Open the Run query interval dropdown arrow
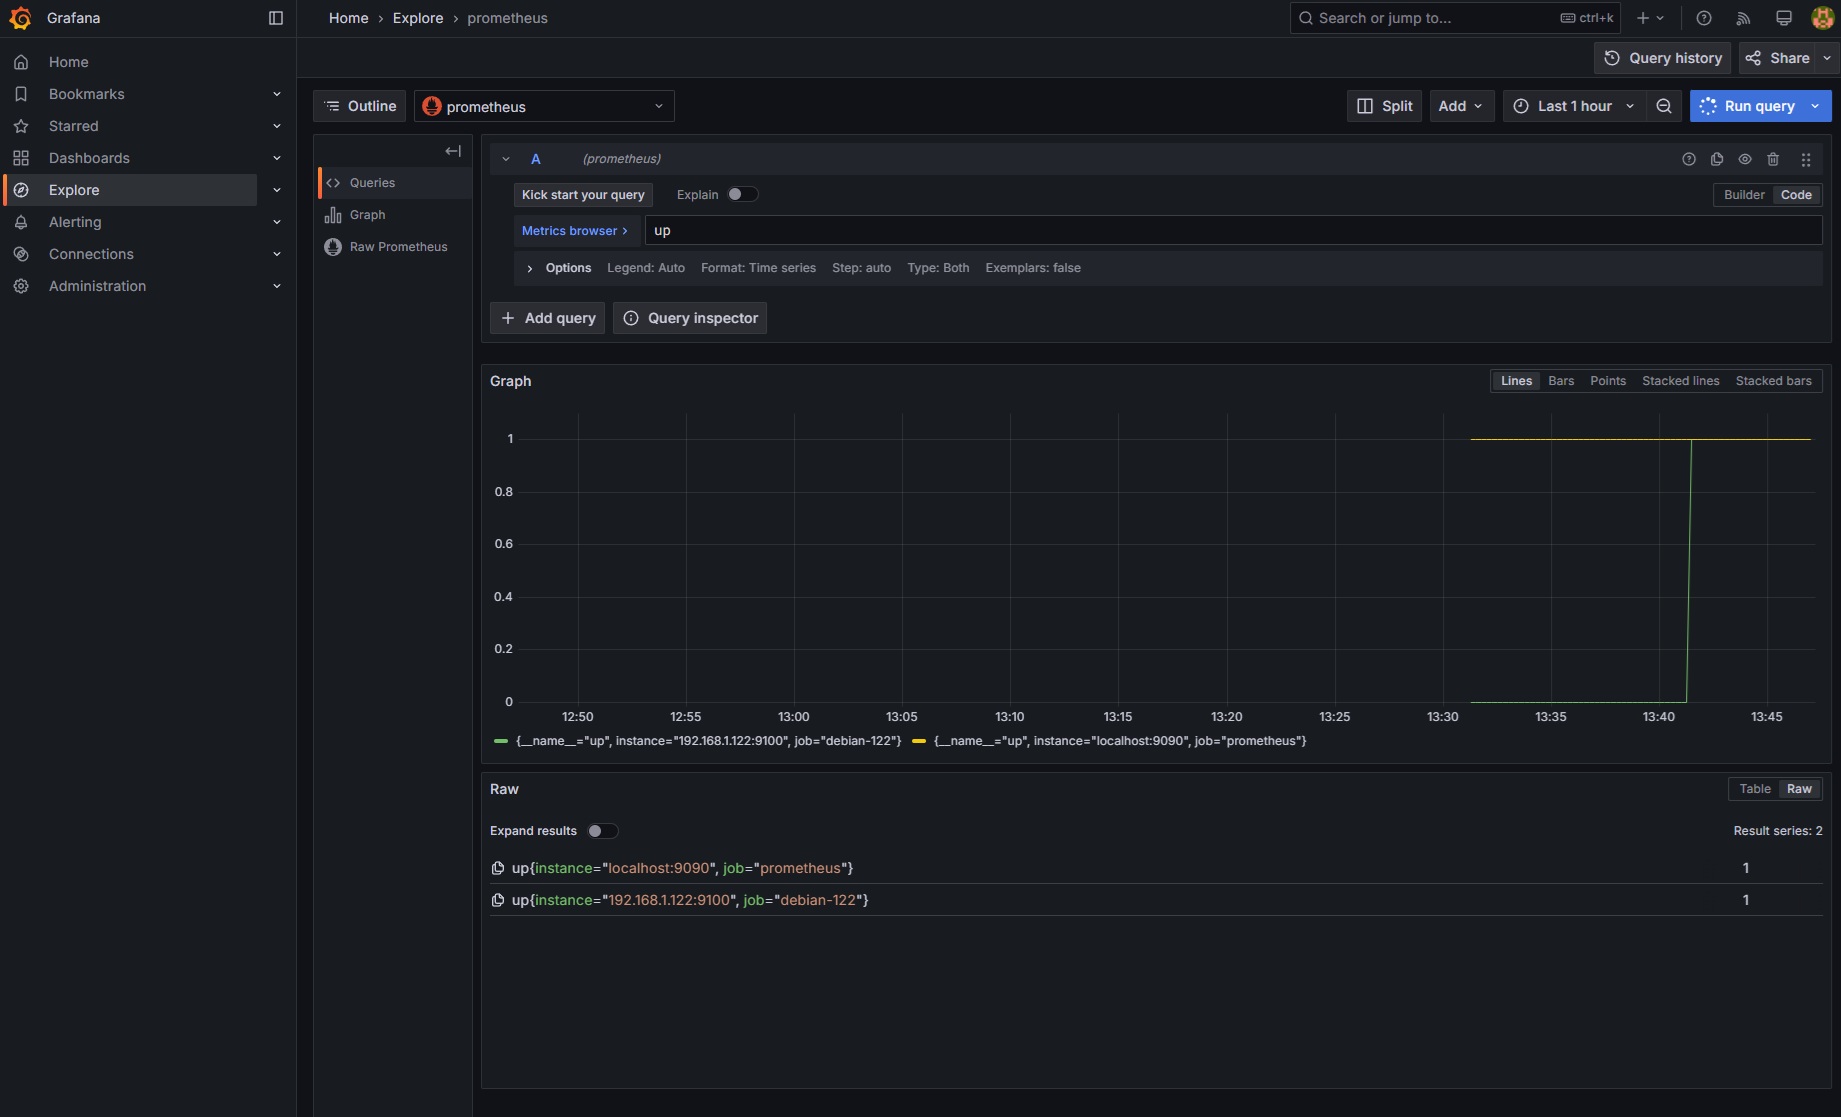This screenshot has width=1841, height=1117. (1816, 106)
